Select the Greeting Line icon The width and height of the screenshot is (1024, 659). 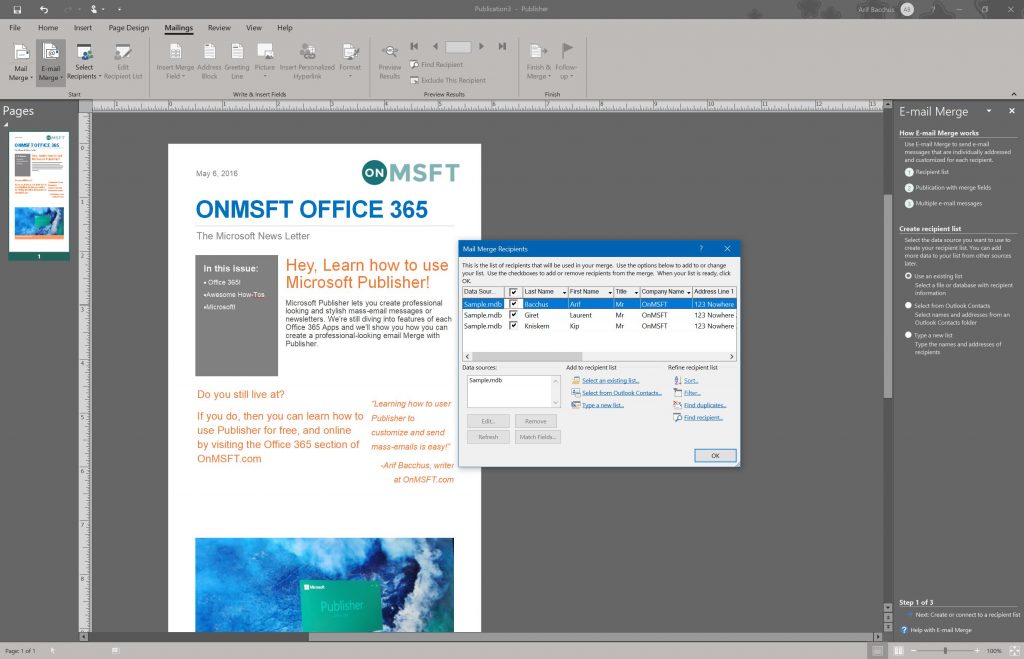tap(238, 52)
